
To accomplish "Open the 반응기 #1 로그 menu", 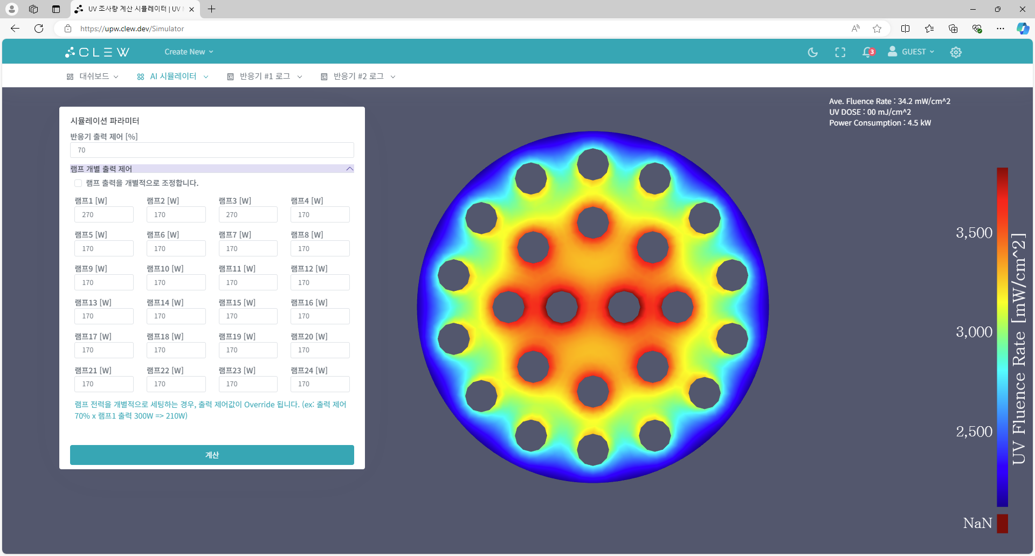I will tap(265, 77).
